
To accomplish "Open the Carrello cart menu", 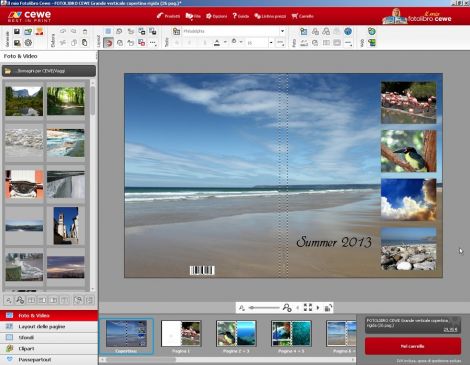I will click(x=303, y=16).
